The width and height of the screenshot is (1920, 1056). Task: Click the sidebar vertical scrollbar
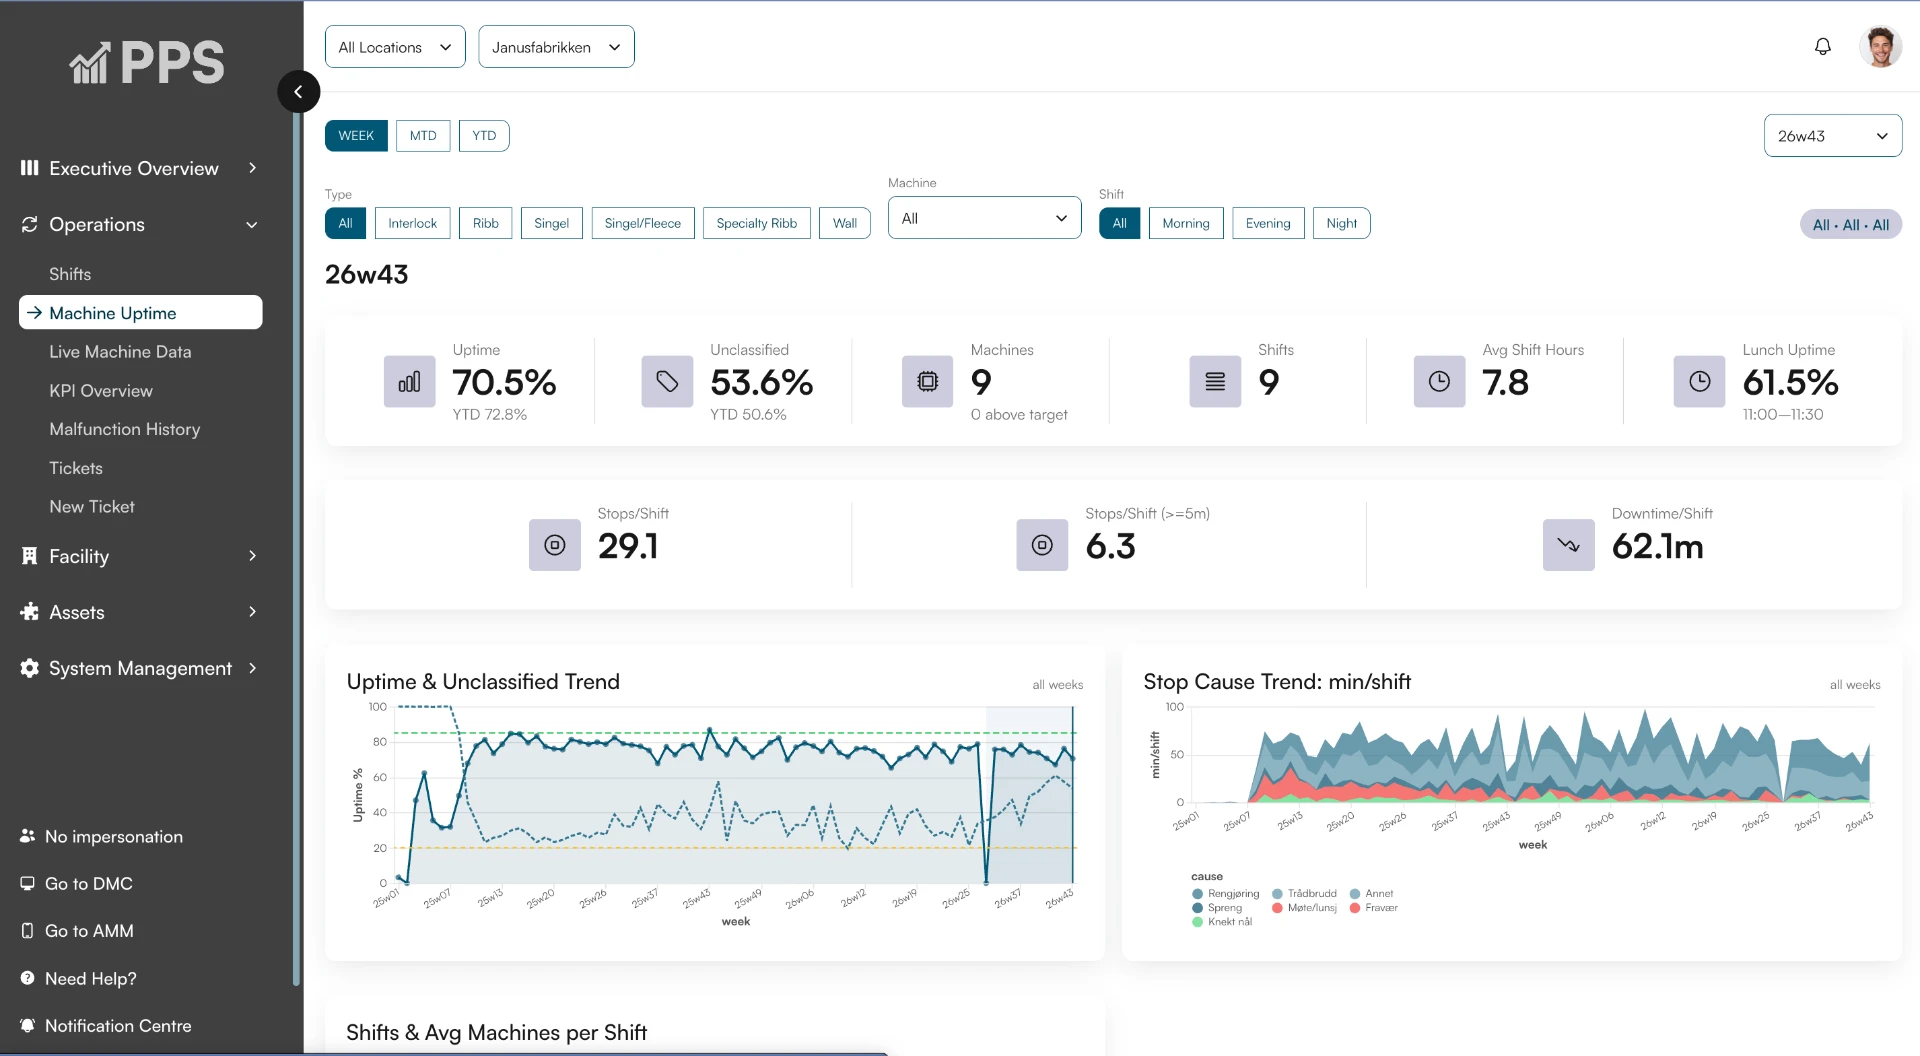[296, 550]
